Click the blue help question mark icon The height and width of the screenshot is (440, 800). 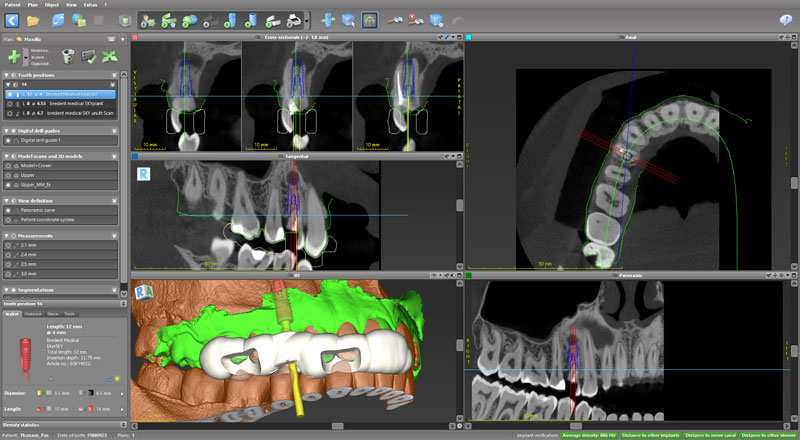point(785,19)
